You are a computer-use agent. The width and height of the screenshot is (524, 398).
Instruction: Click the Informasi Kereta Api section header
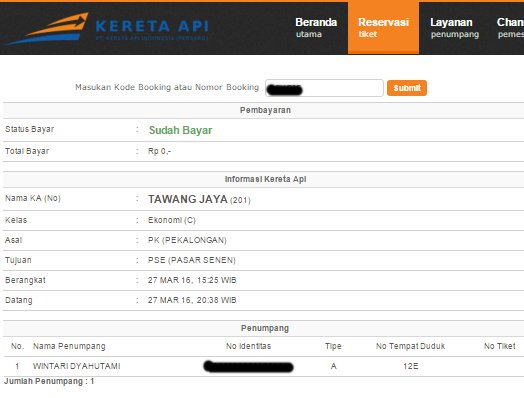(x=265, y=179)
